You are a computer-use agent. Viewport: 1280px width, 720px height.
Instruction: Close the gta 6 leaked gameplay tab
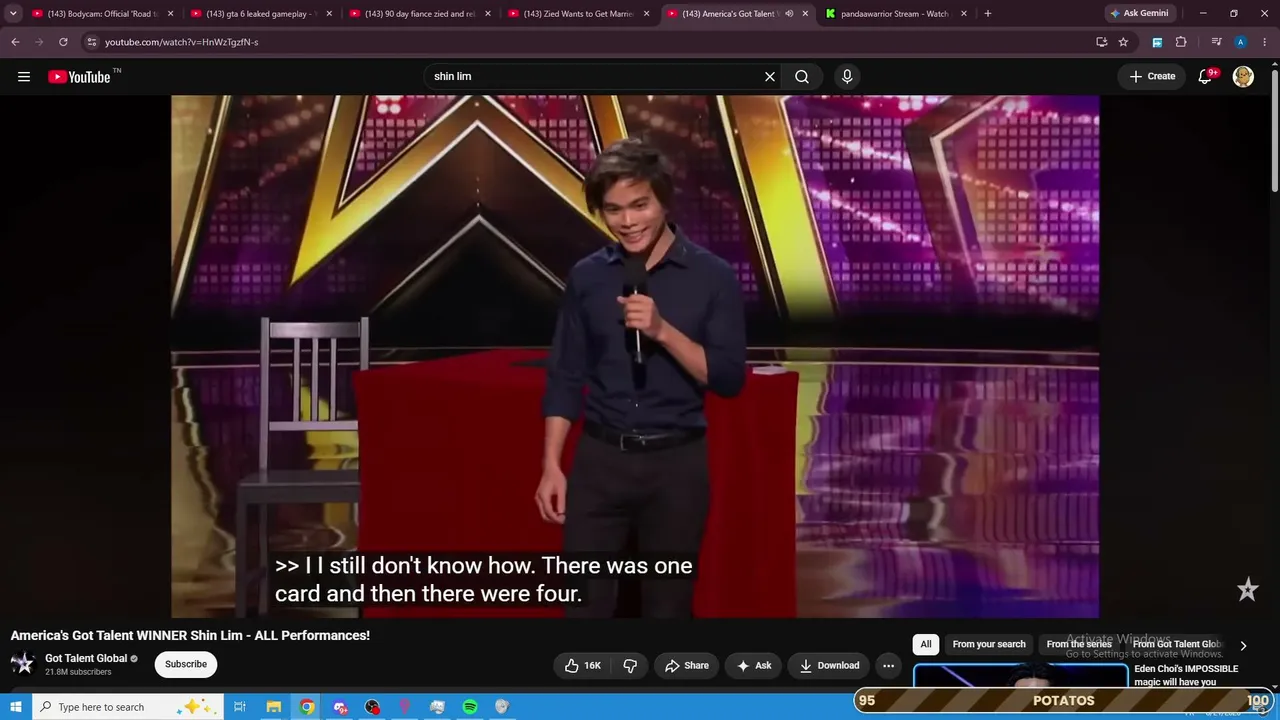329,14
